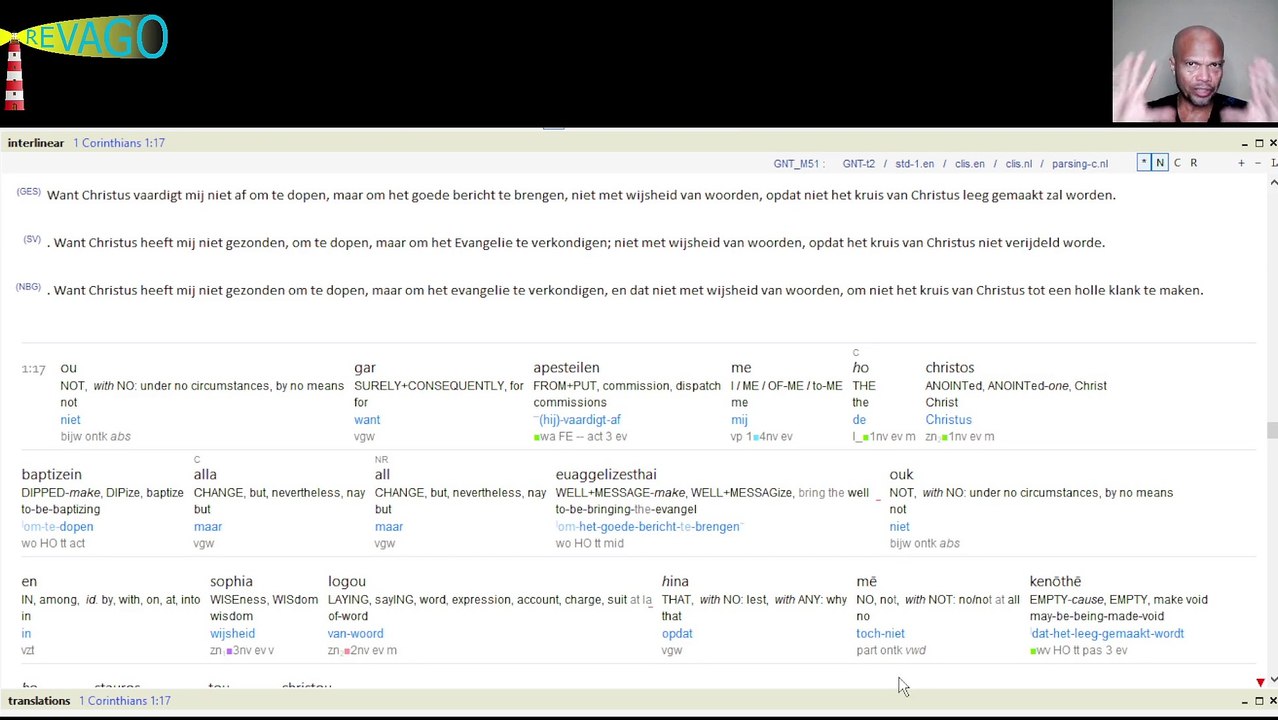Click the parsing 'wa FE -- act 3 ev'

[580, 437]
